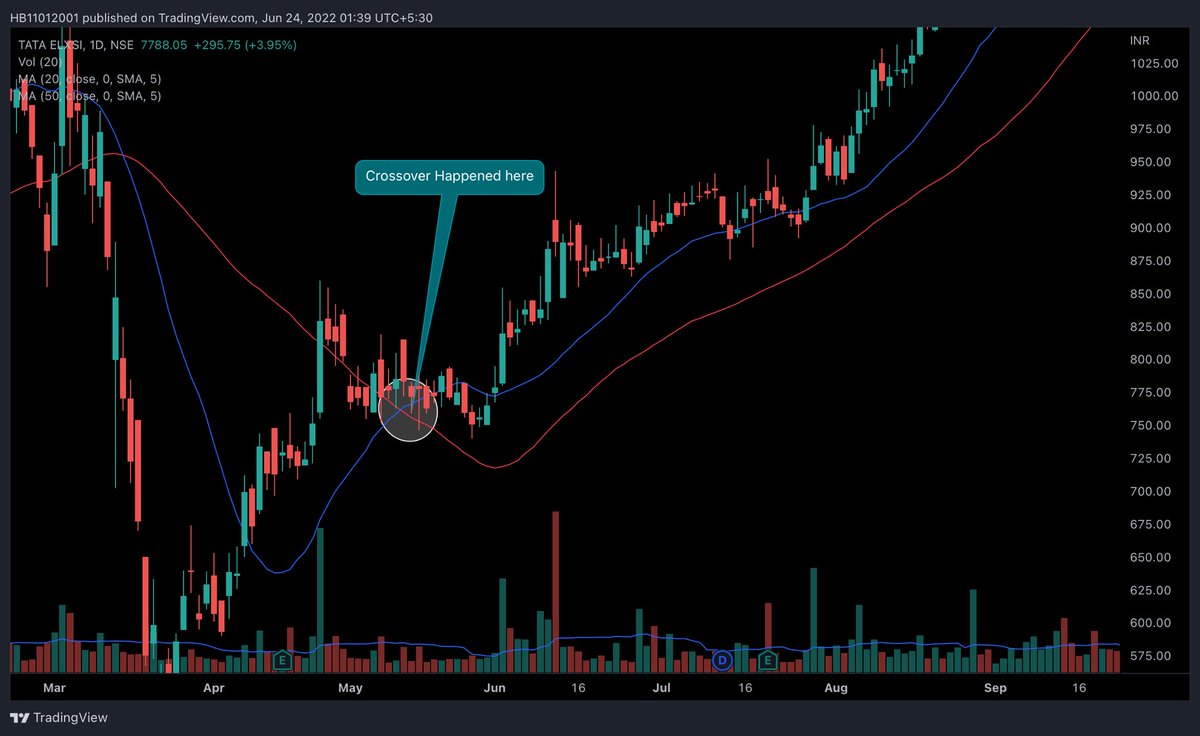Screen dimensions: 1200x736
Task: Click the Vol (20) indicator legend
Action: tap(39, 61)
